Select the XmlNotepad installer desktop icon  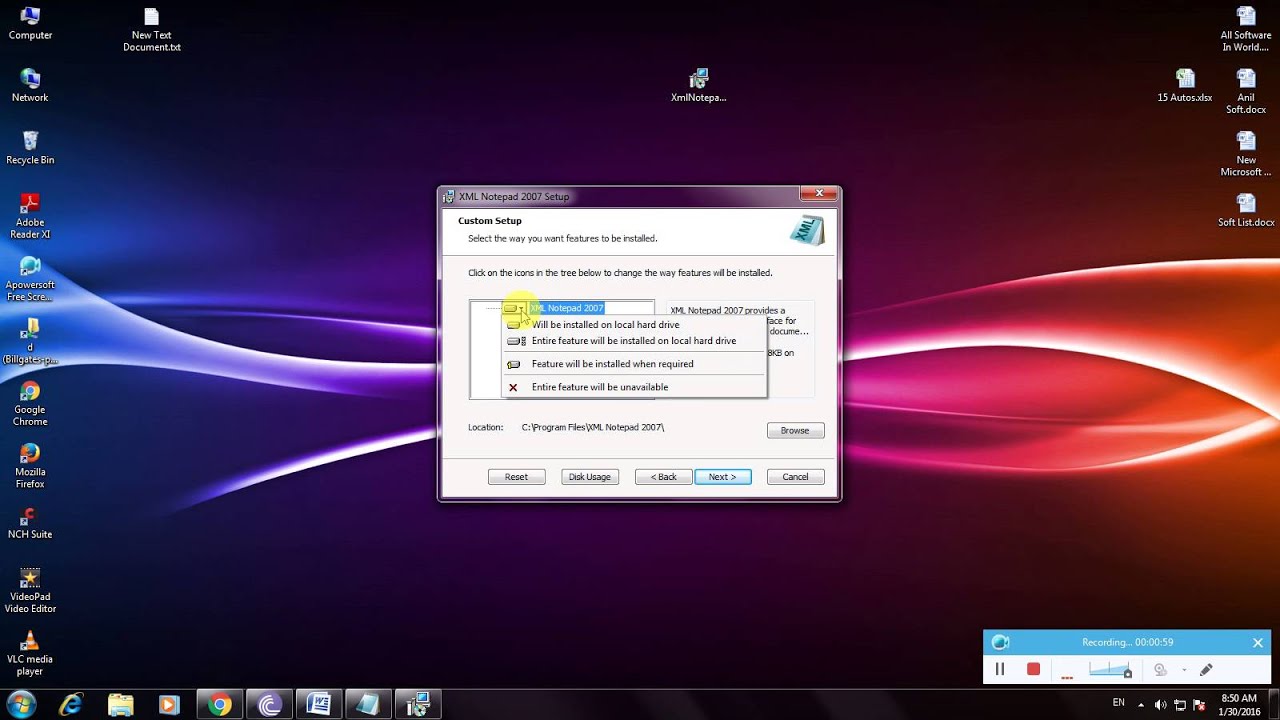(x=698, y=85)
